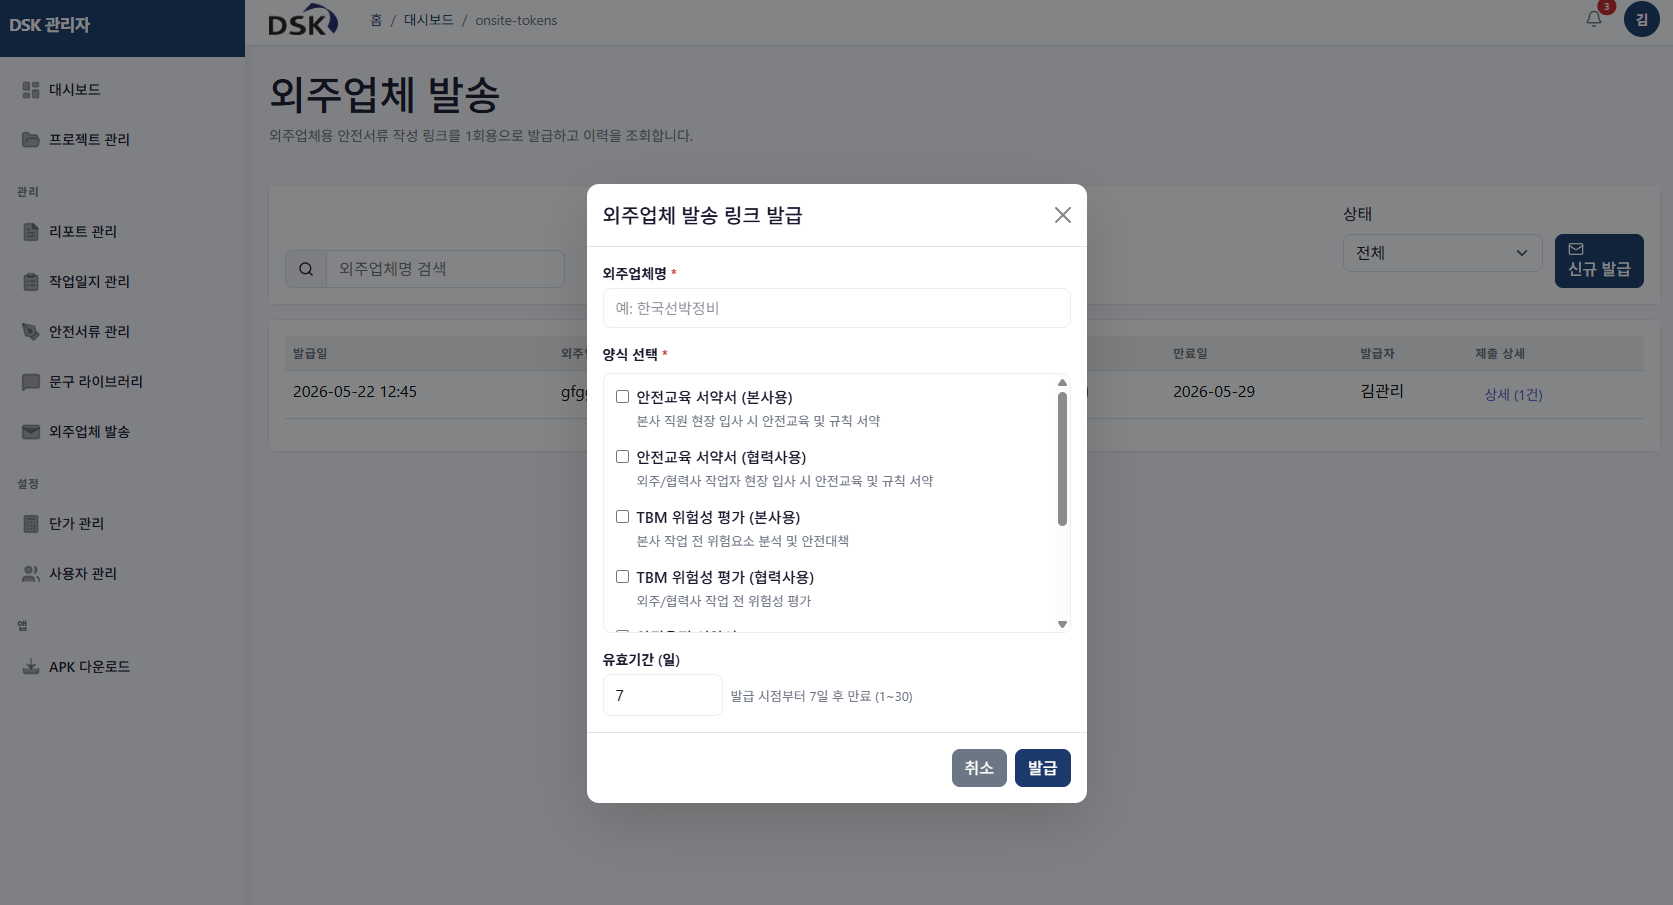The width and height of the screenshot is (1673, 905).
Task: Click the 외주업체 발송 envelope icon
Action: click(x=31, y=432)
